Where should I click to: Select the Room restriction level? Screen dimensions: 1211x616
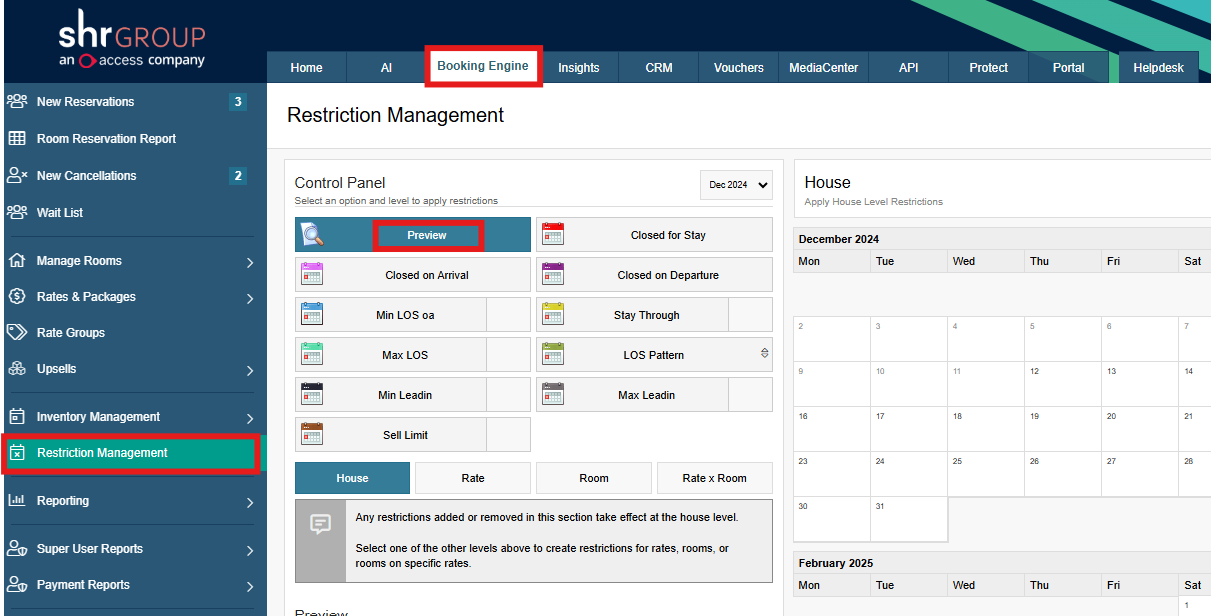pyautogui.click(x=594, y=478)
